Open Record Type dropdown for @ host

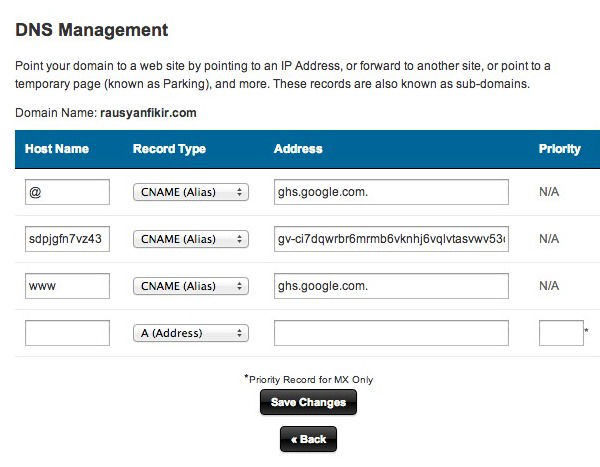point(190,192)
